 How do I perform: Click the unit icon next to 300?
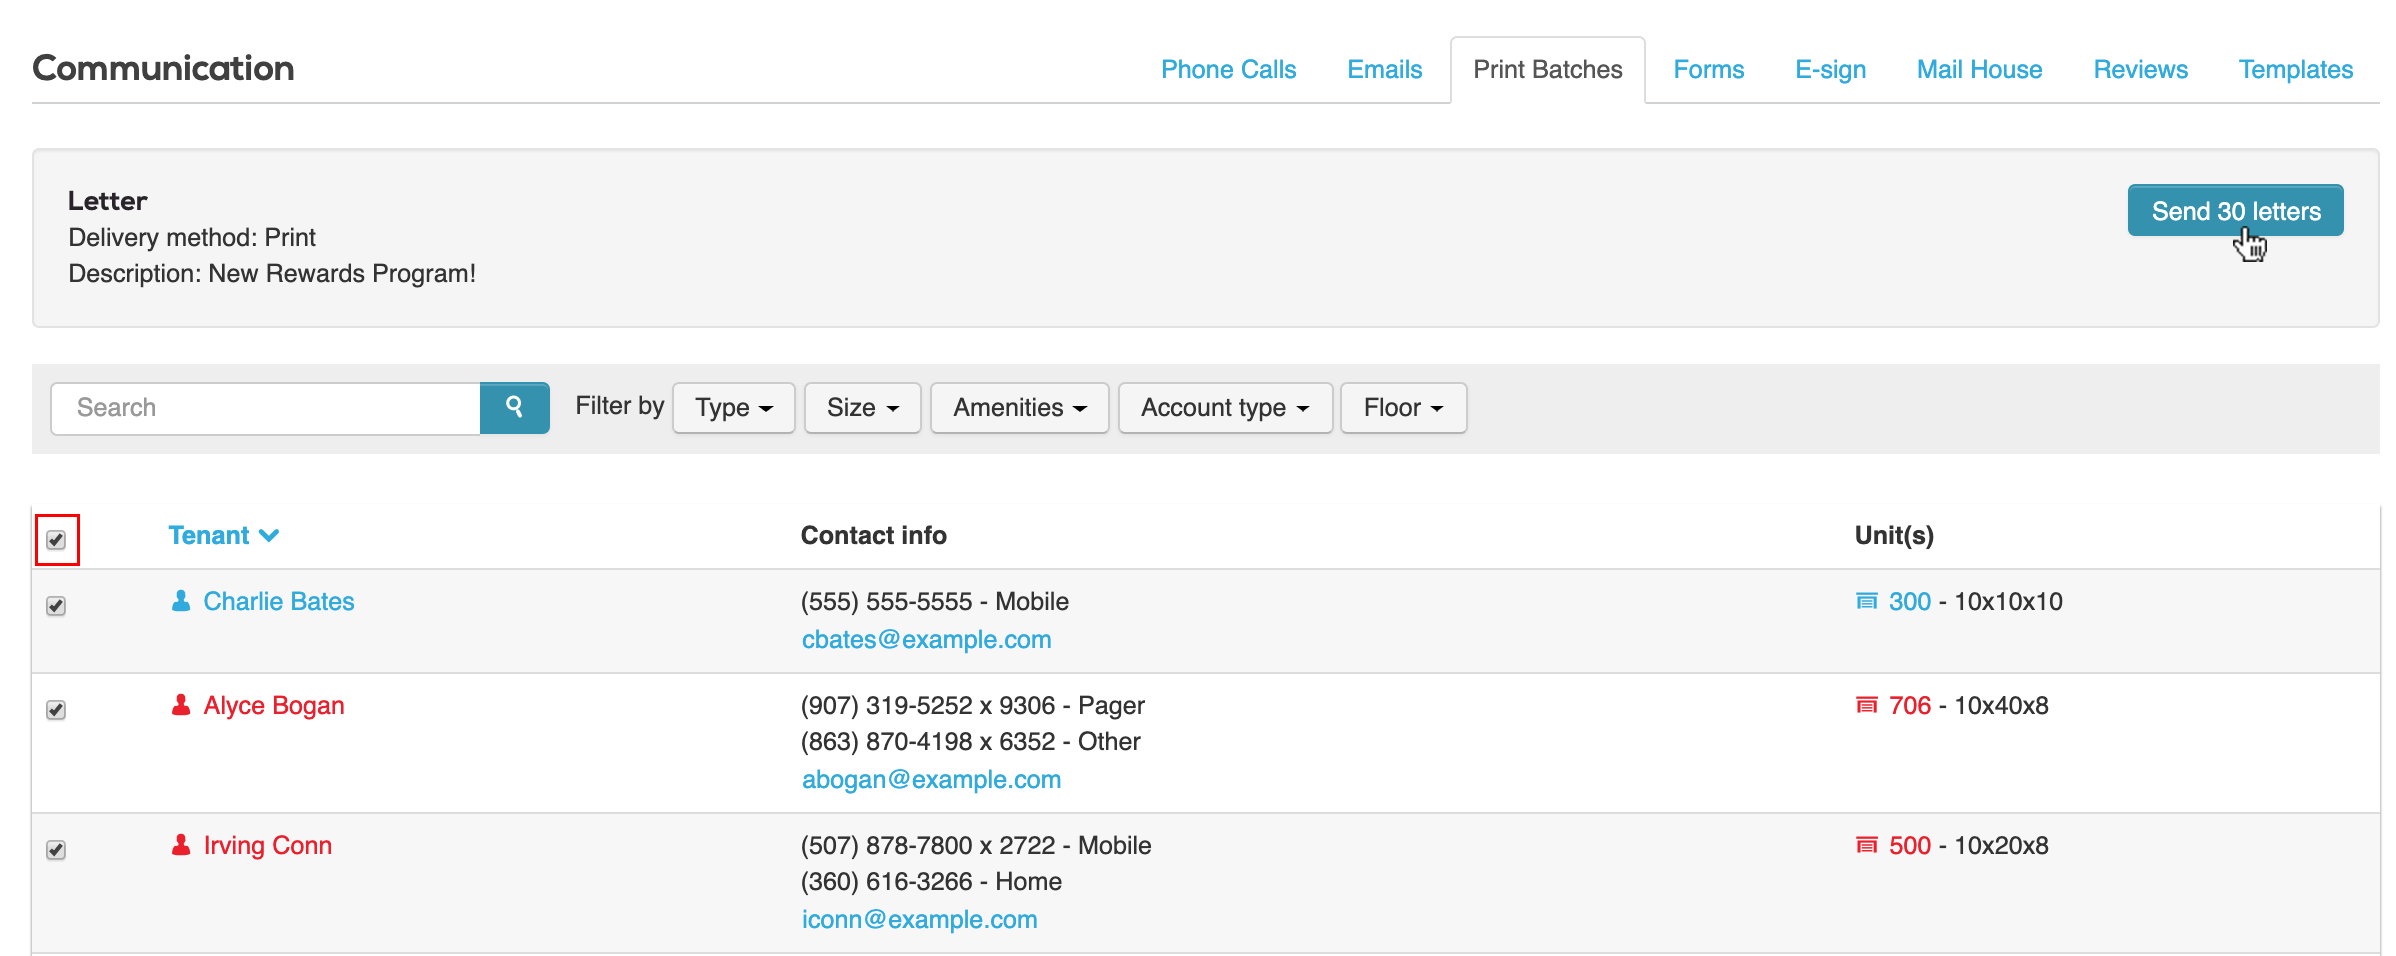[x=1866, y=601]
